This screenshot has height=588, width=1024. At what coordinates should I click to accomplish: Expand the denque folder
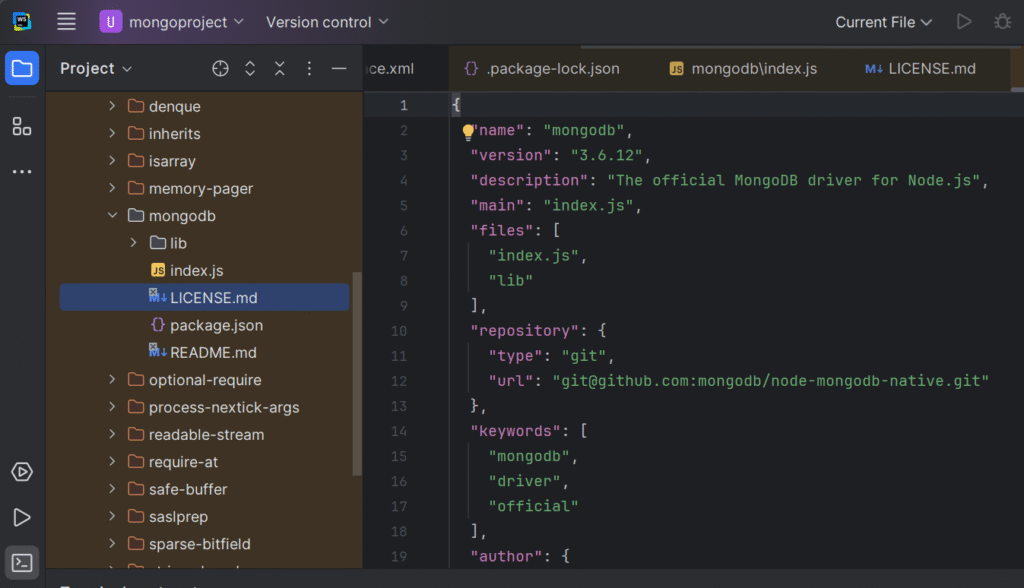[x=112, y=106]
